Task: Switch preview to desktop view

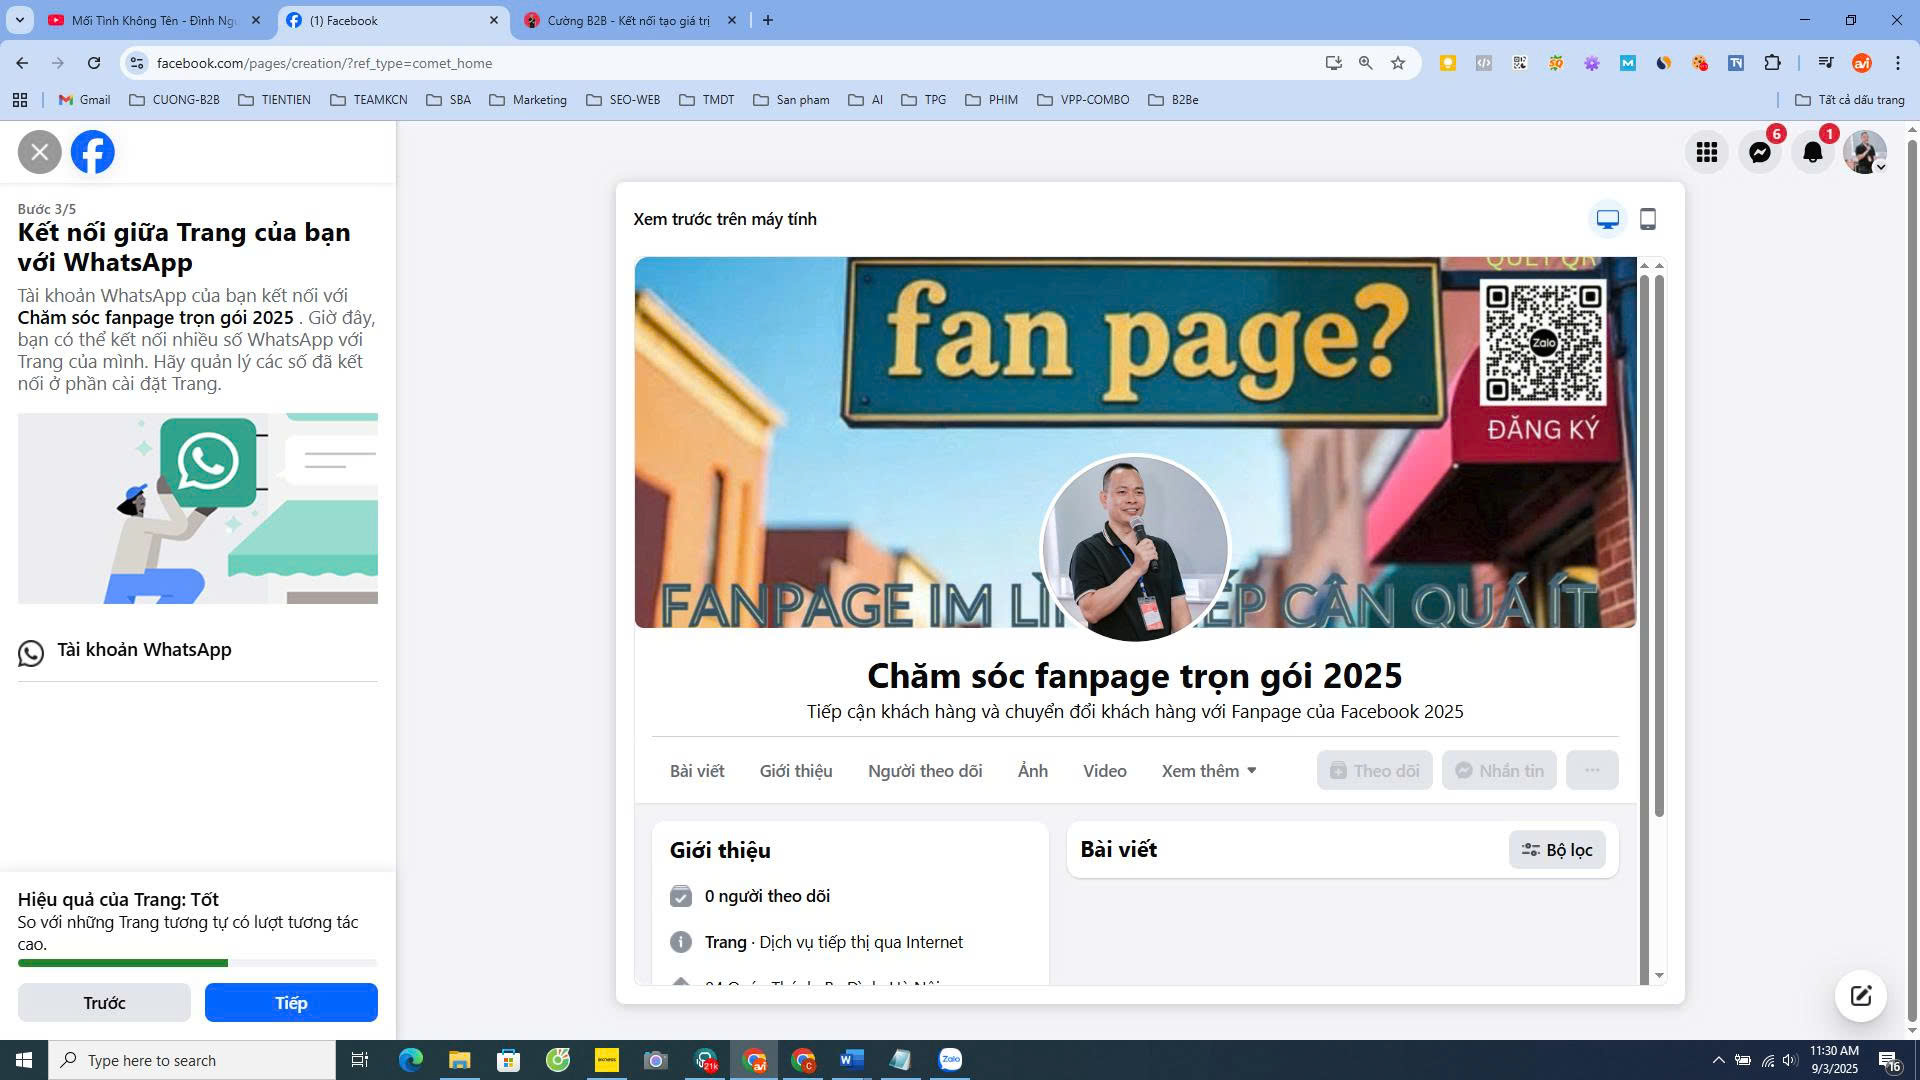Action: click(x=1607, y=219)
